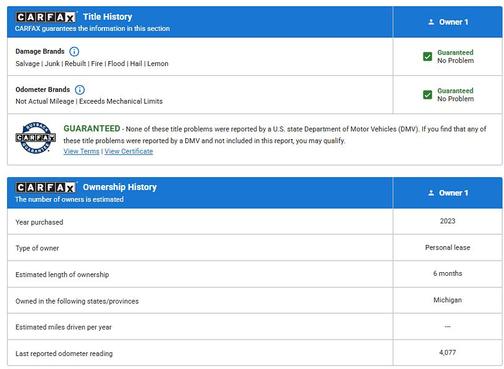
Task: Click the Michigan value
Action: 447,300
